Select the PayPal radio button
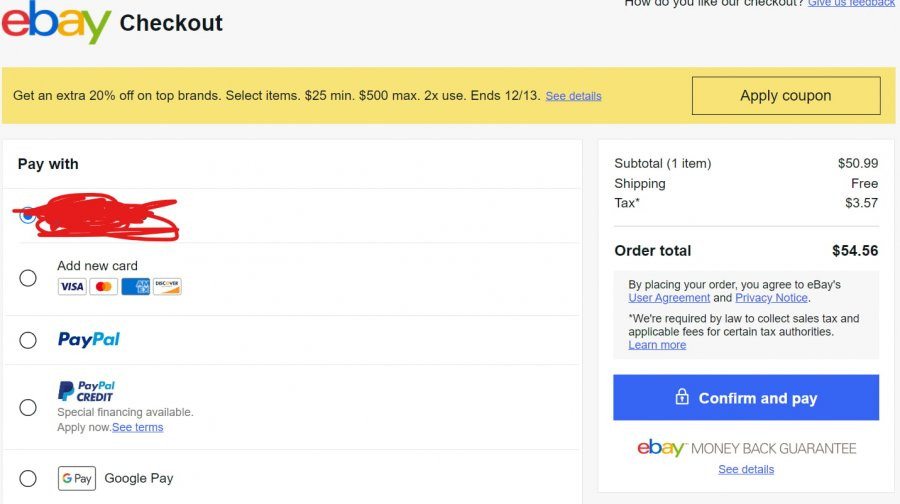This screenshot has width=900, height=504. 28,340
